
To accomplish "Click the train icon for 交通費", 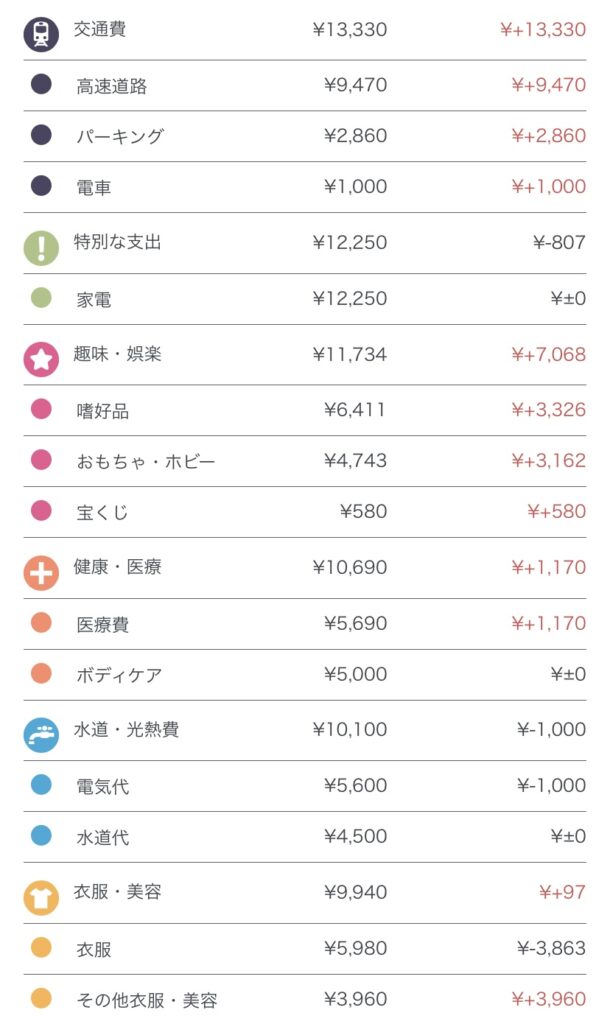I will pyautogui.click(x=41, y=34).
